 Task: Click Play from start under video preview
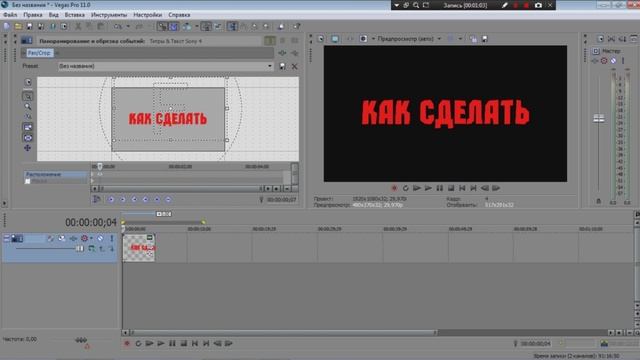pyautogui.click(x=417, y=188)
